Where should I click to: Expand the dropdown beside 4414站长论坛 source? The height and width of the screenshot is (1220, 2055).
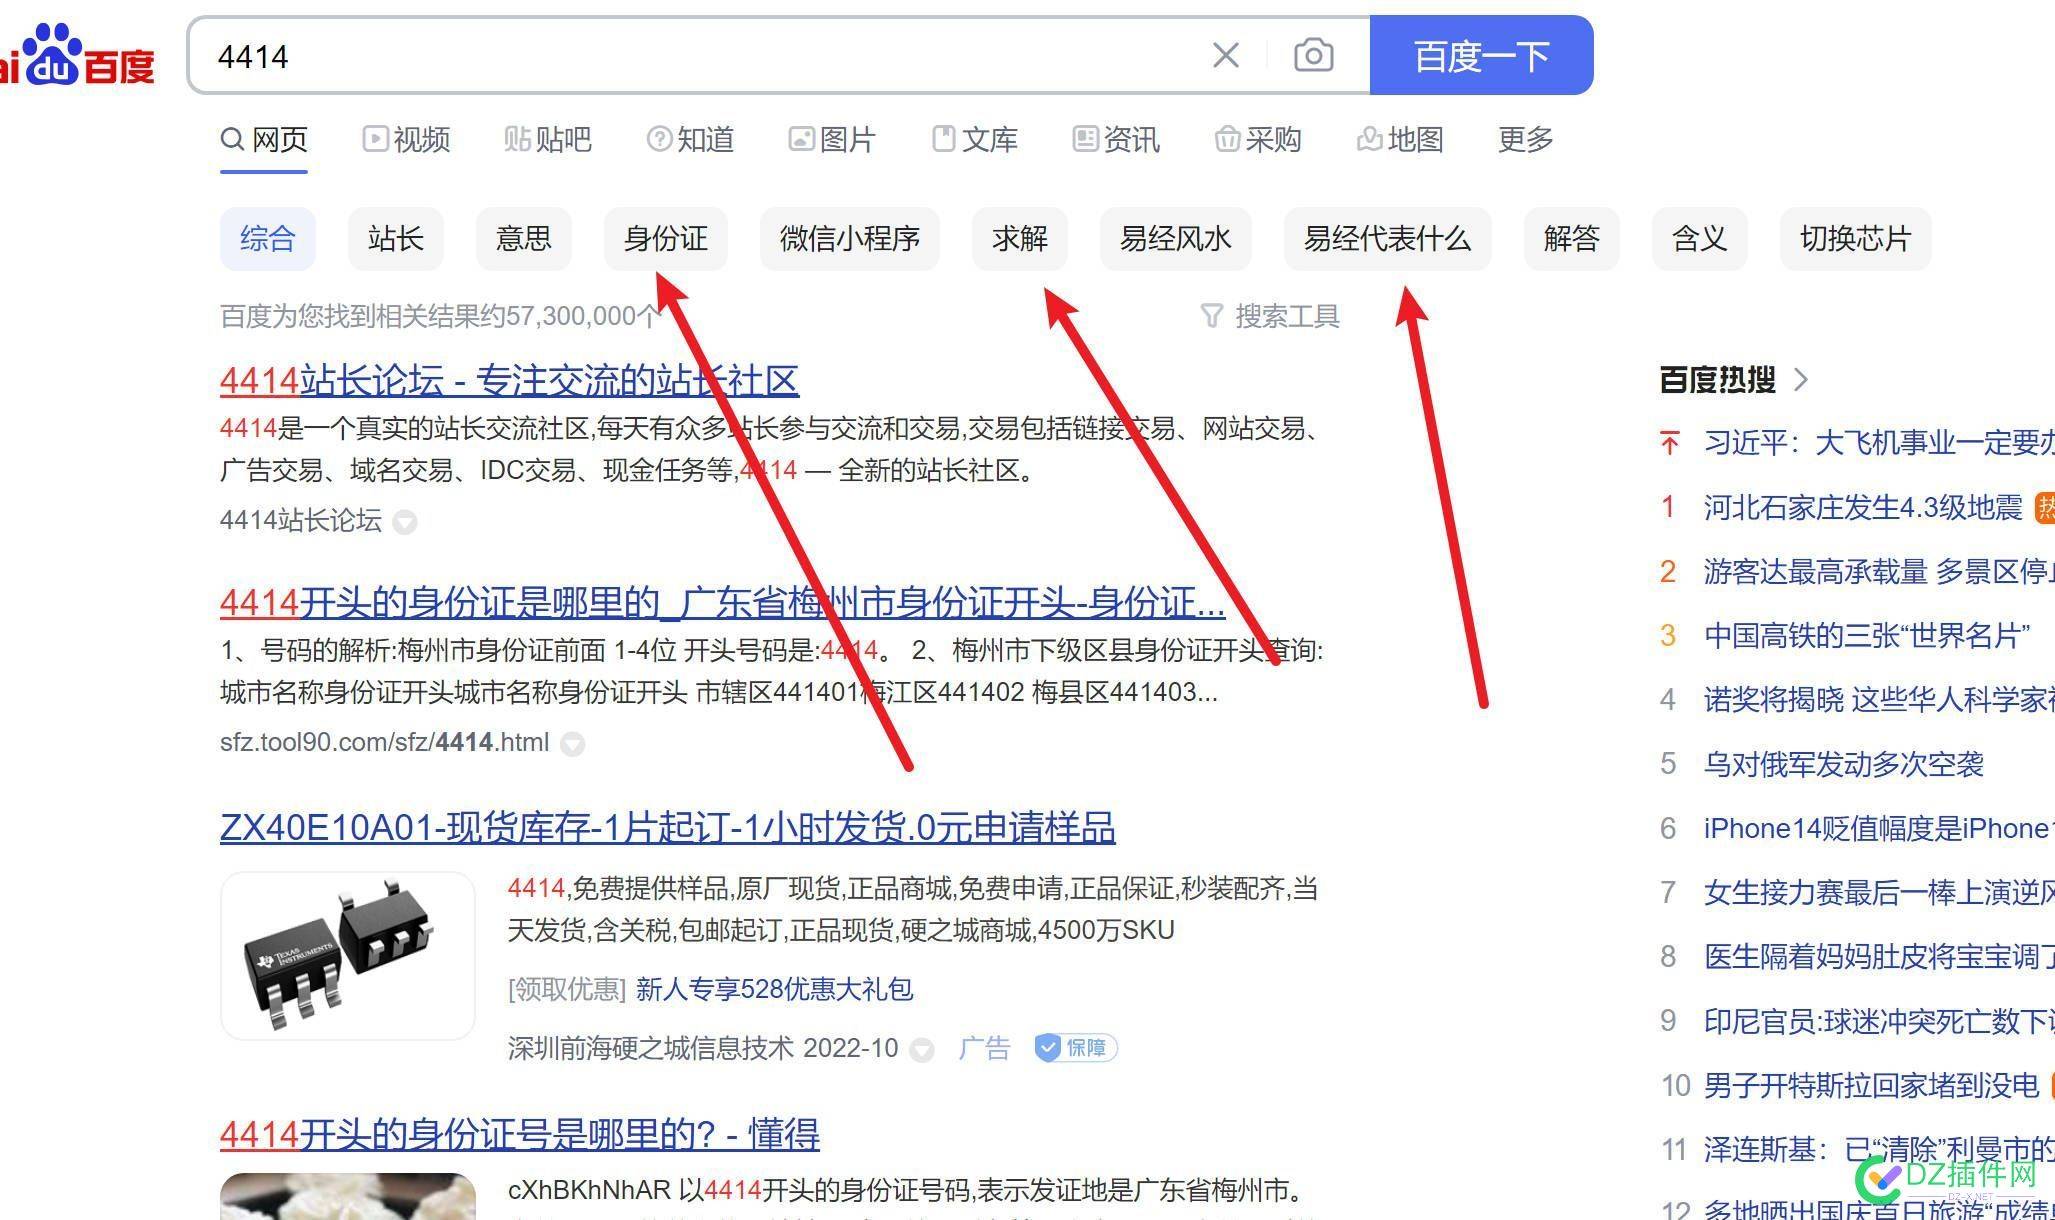tap(404, 522)
